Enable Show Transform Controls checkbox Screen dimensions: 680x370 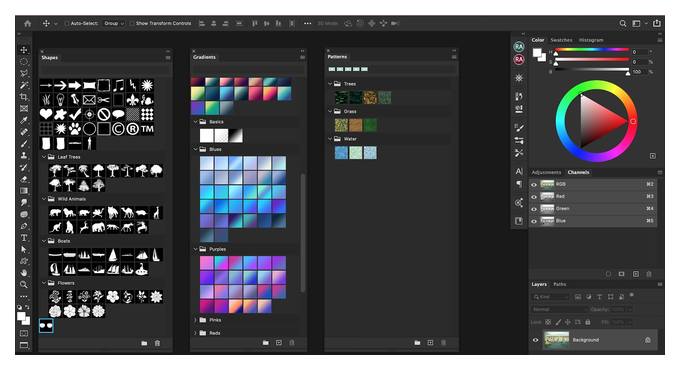pos(132,23)
